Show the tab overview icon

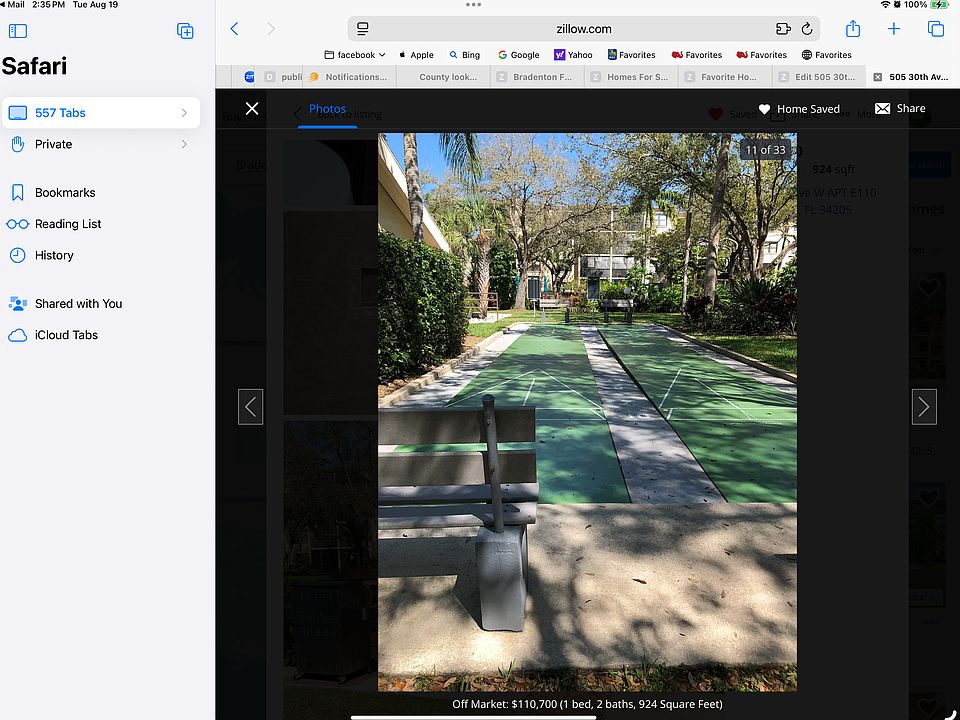click(x=936, y=29)
